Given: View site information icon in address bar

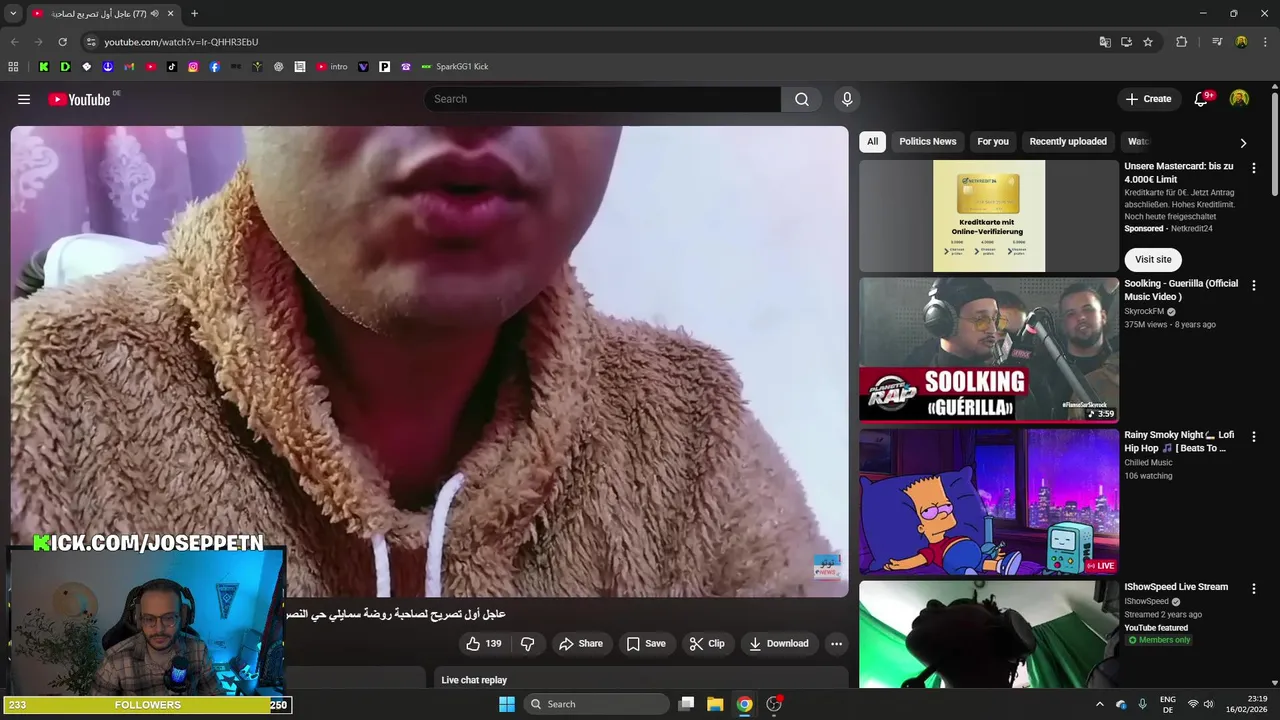Looking at the screenshot, I should pos(91,42).
